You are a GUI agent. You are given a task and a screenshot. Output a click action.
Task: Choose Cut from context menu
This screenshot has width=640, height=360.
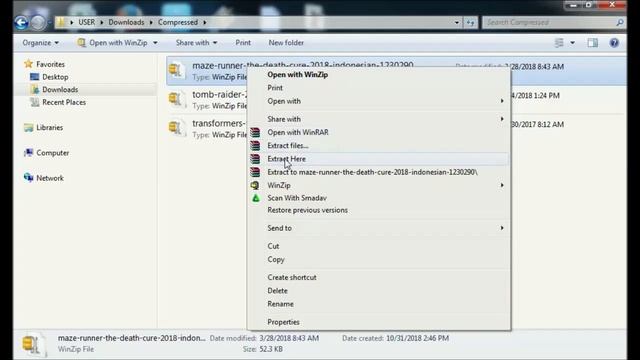(379, 246)
